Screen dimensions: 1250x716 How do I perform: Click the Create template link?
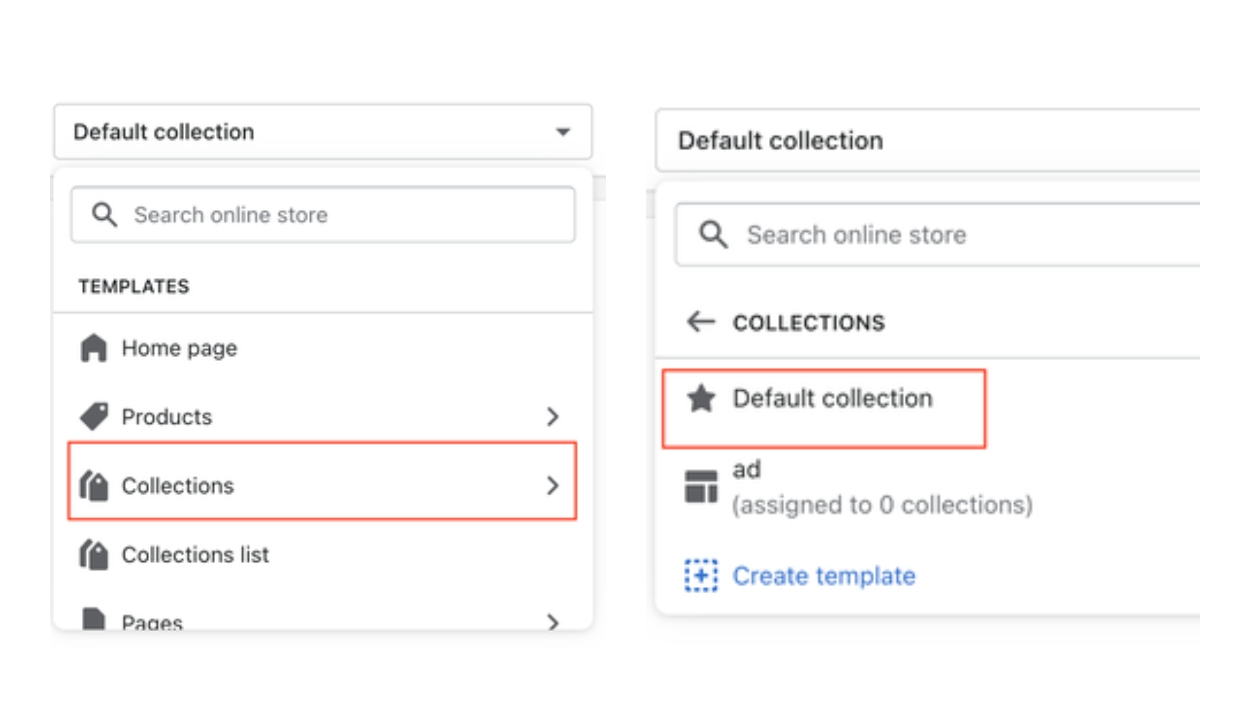click(x=823, y=577)
